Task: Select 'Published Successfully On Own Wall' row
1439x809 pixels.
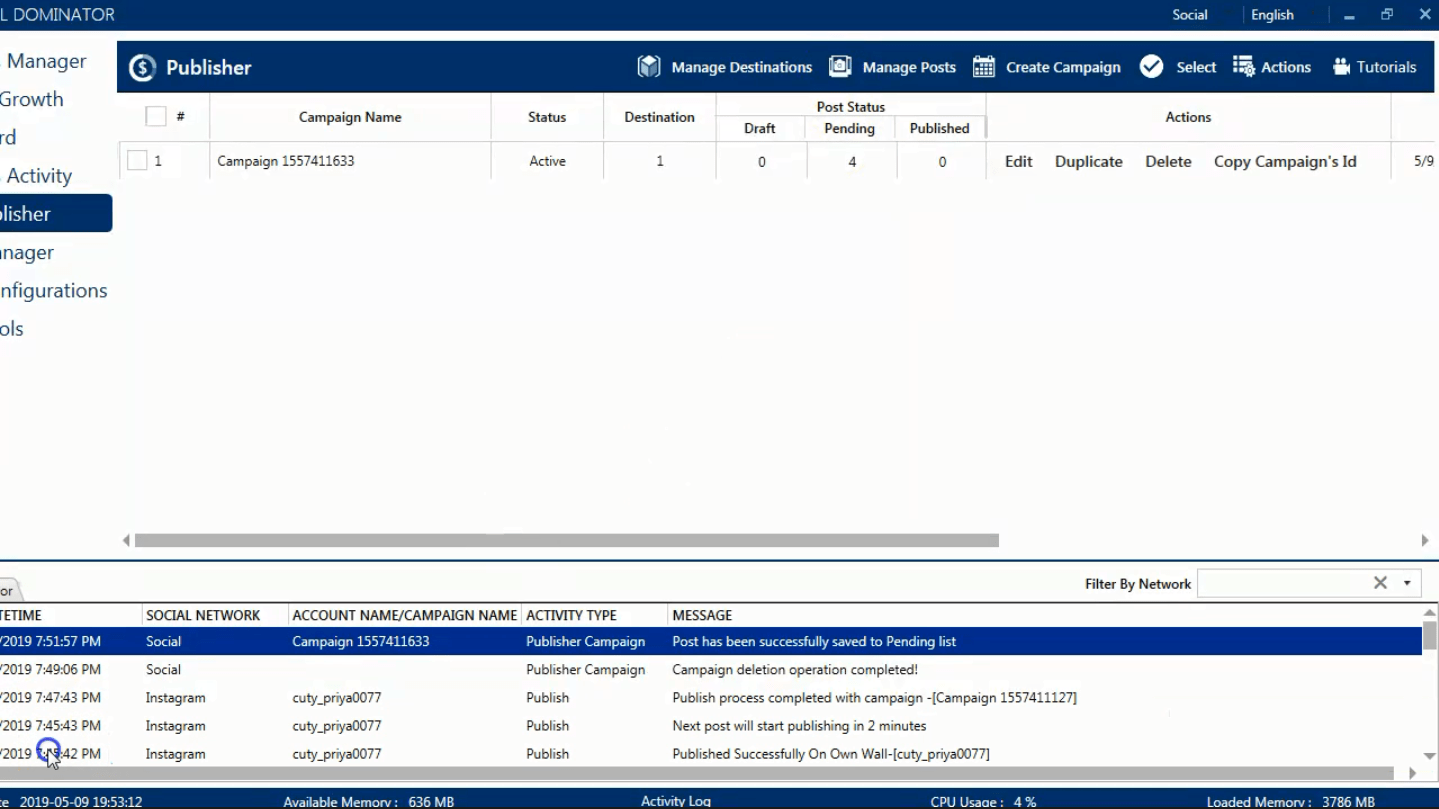Action: (711, 753)
